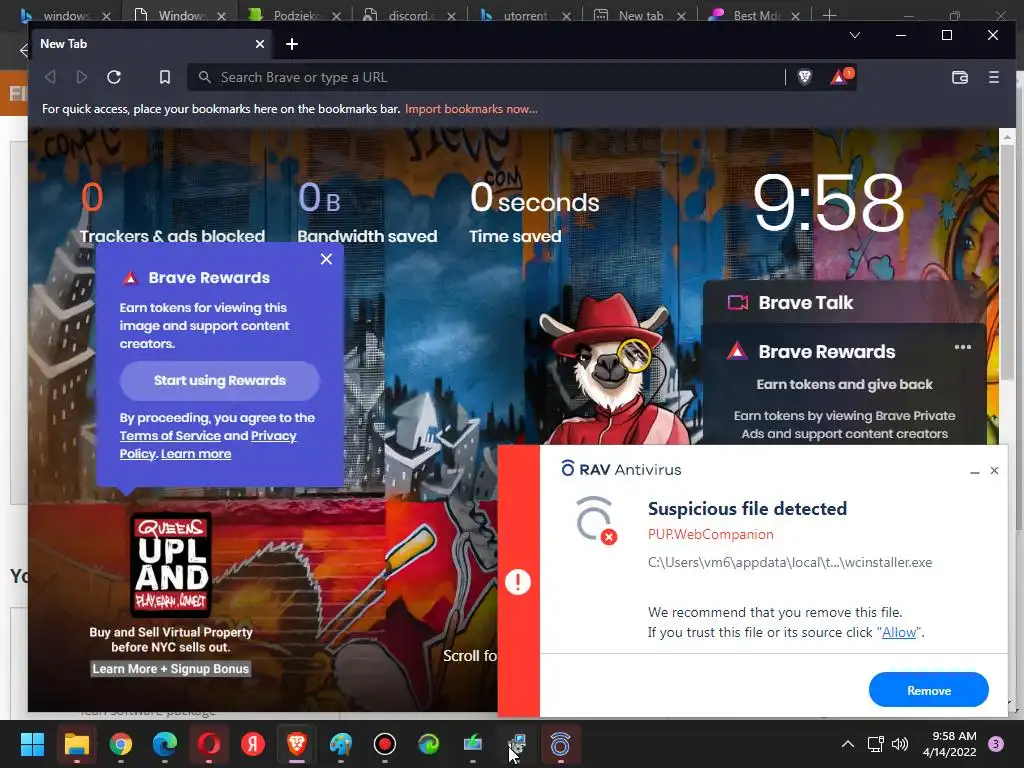Click the network tray icon
Image resolution: width=1024 pixels, height=768 pixels.
[875, 744]
